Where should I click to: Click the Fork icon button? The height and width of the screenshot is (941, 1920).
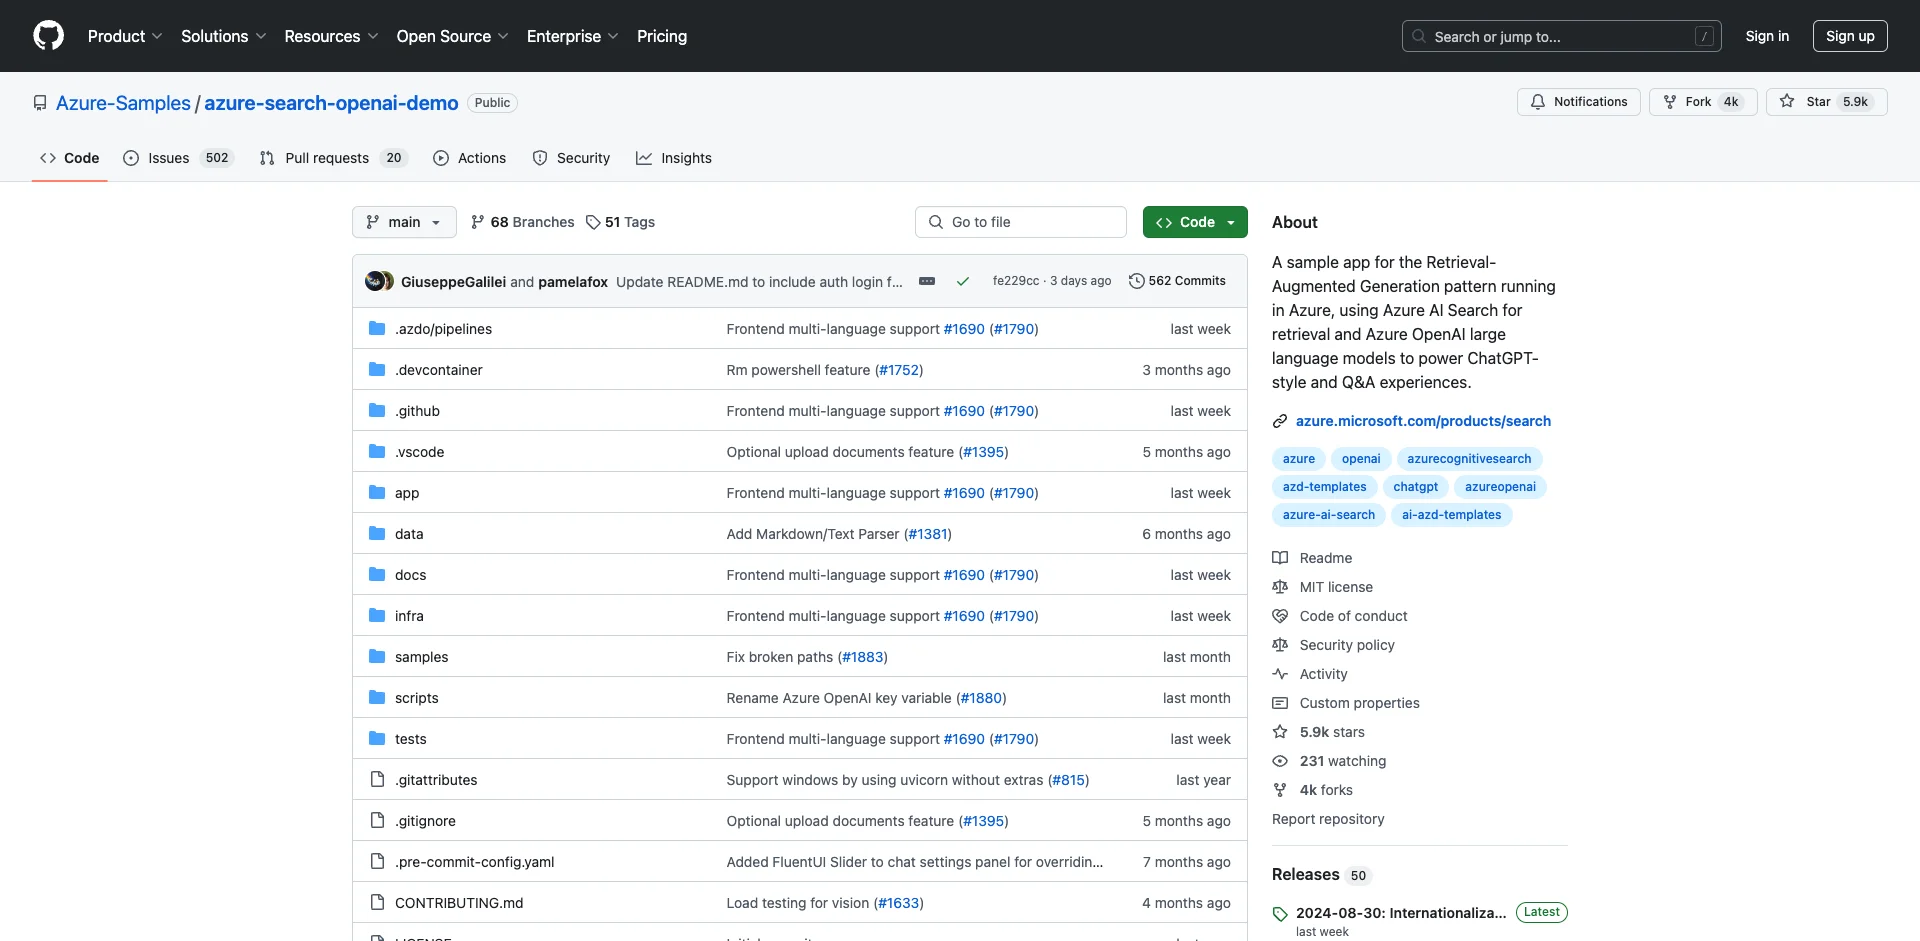[1669, 102]
